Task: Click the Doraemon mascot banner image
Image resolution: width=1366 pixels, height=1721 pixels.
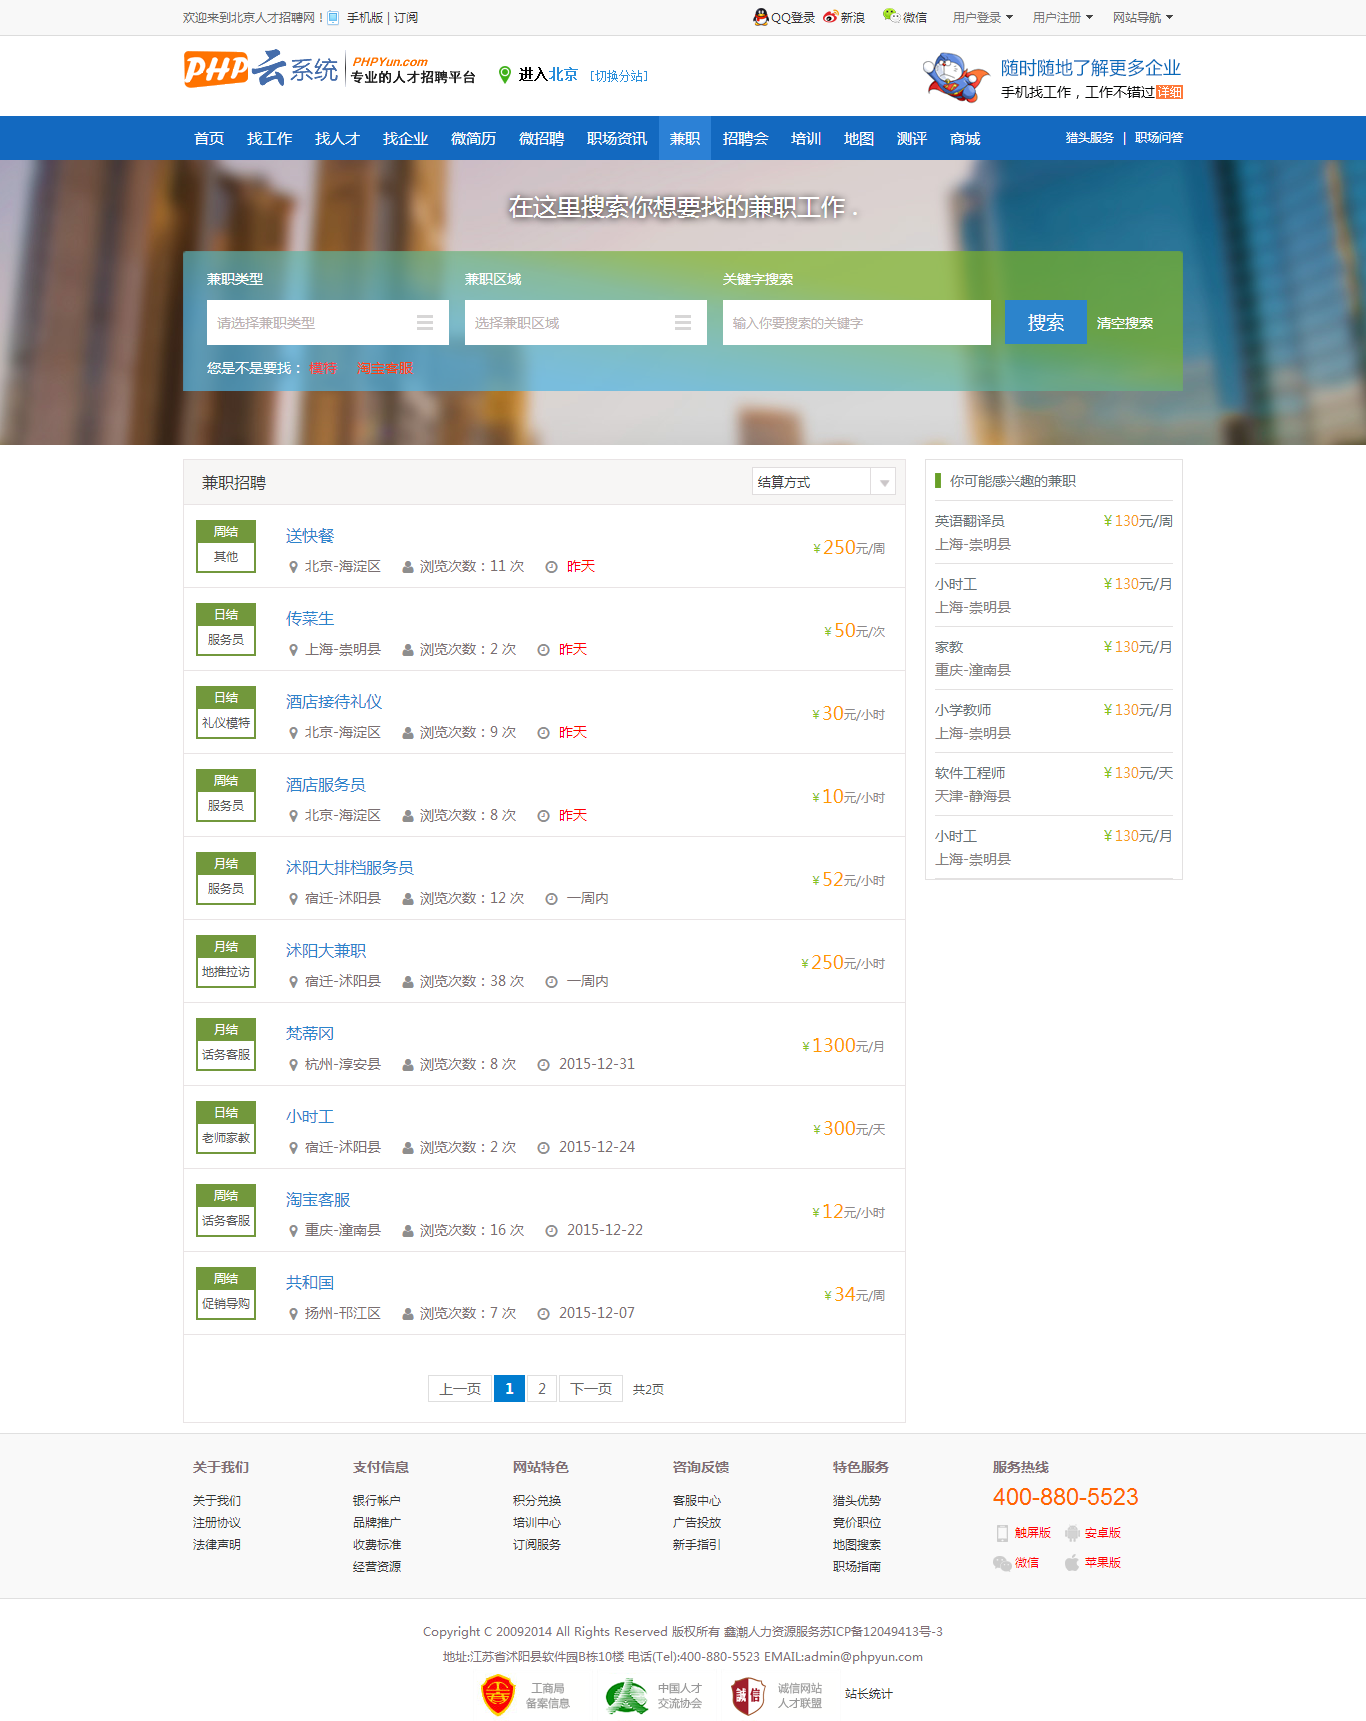Action: click(x=956, y=77)
